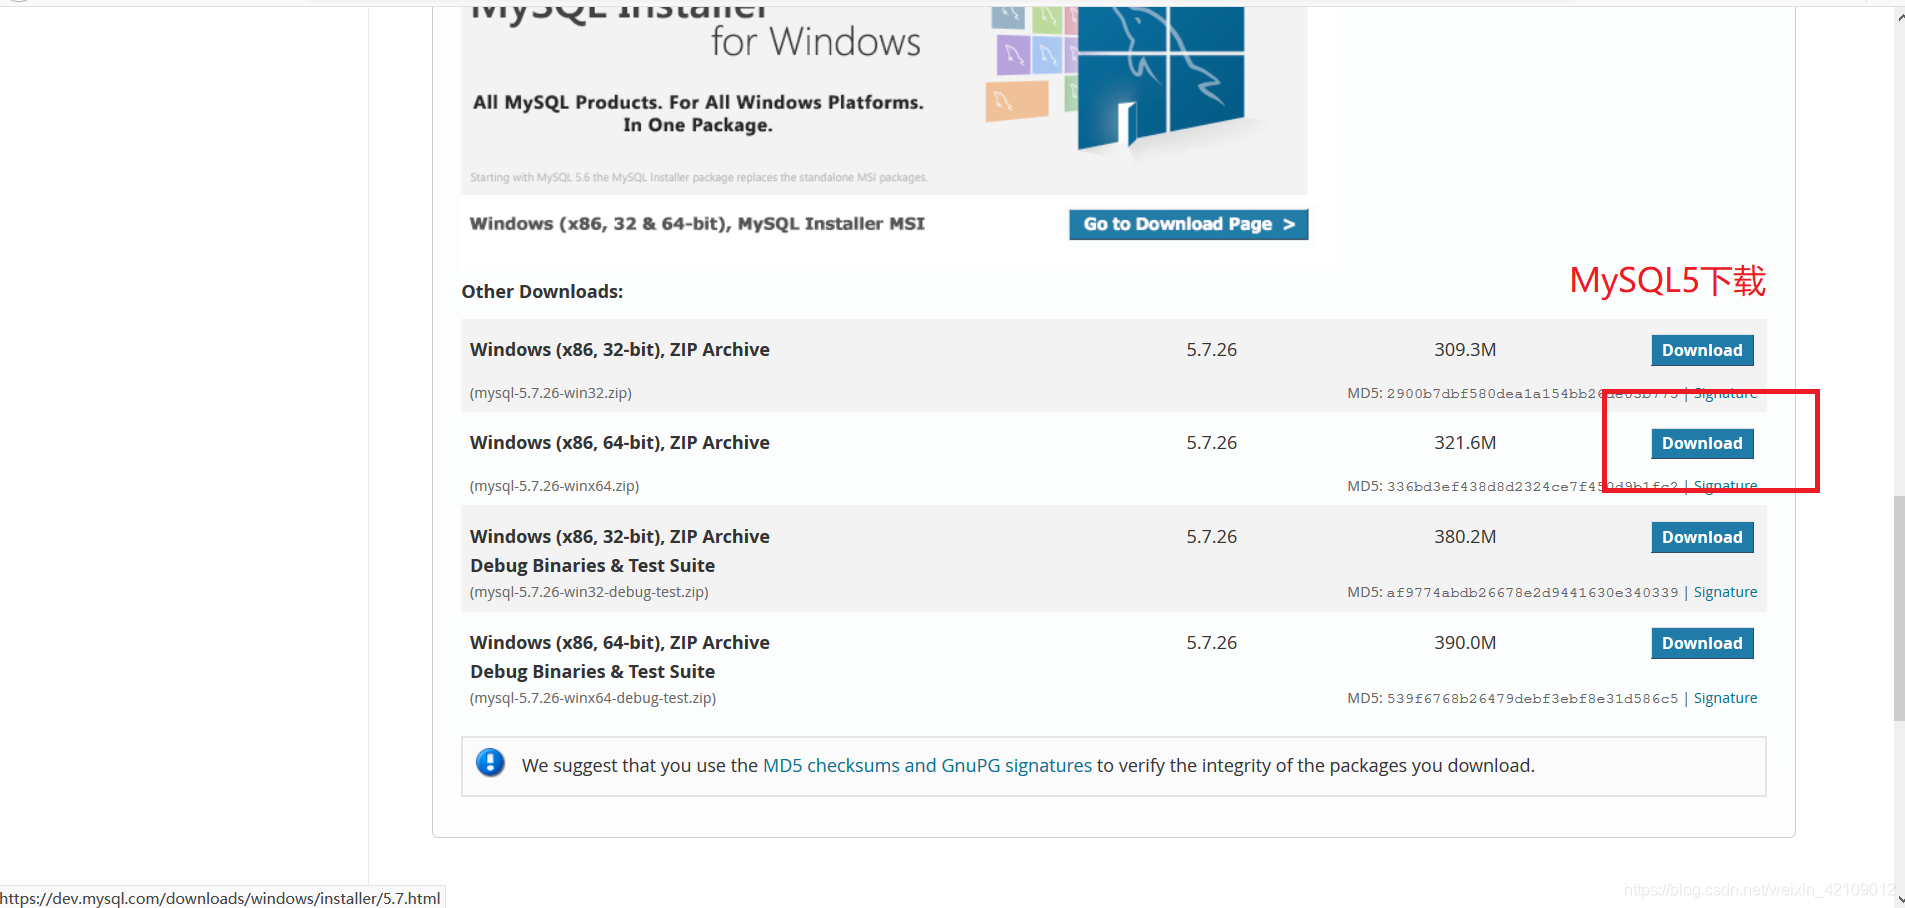
Task: Click the 390.0M file size value
Action: point(1465,643)
